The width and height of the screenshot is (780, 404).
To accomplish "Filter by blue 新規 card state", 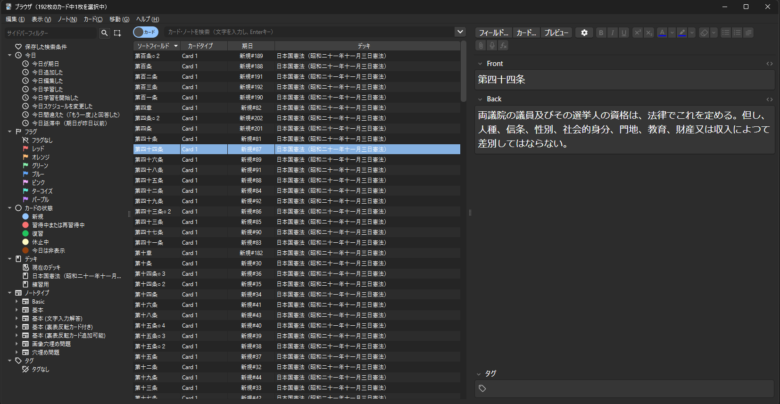I will pos(38,215).
